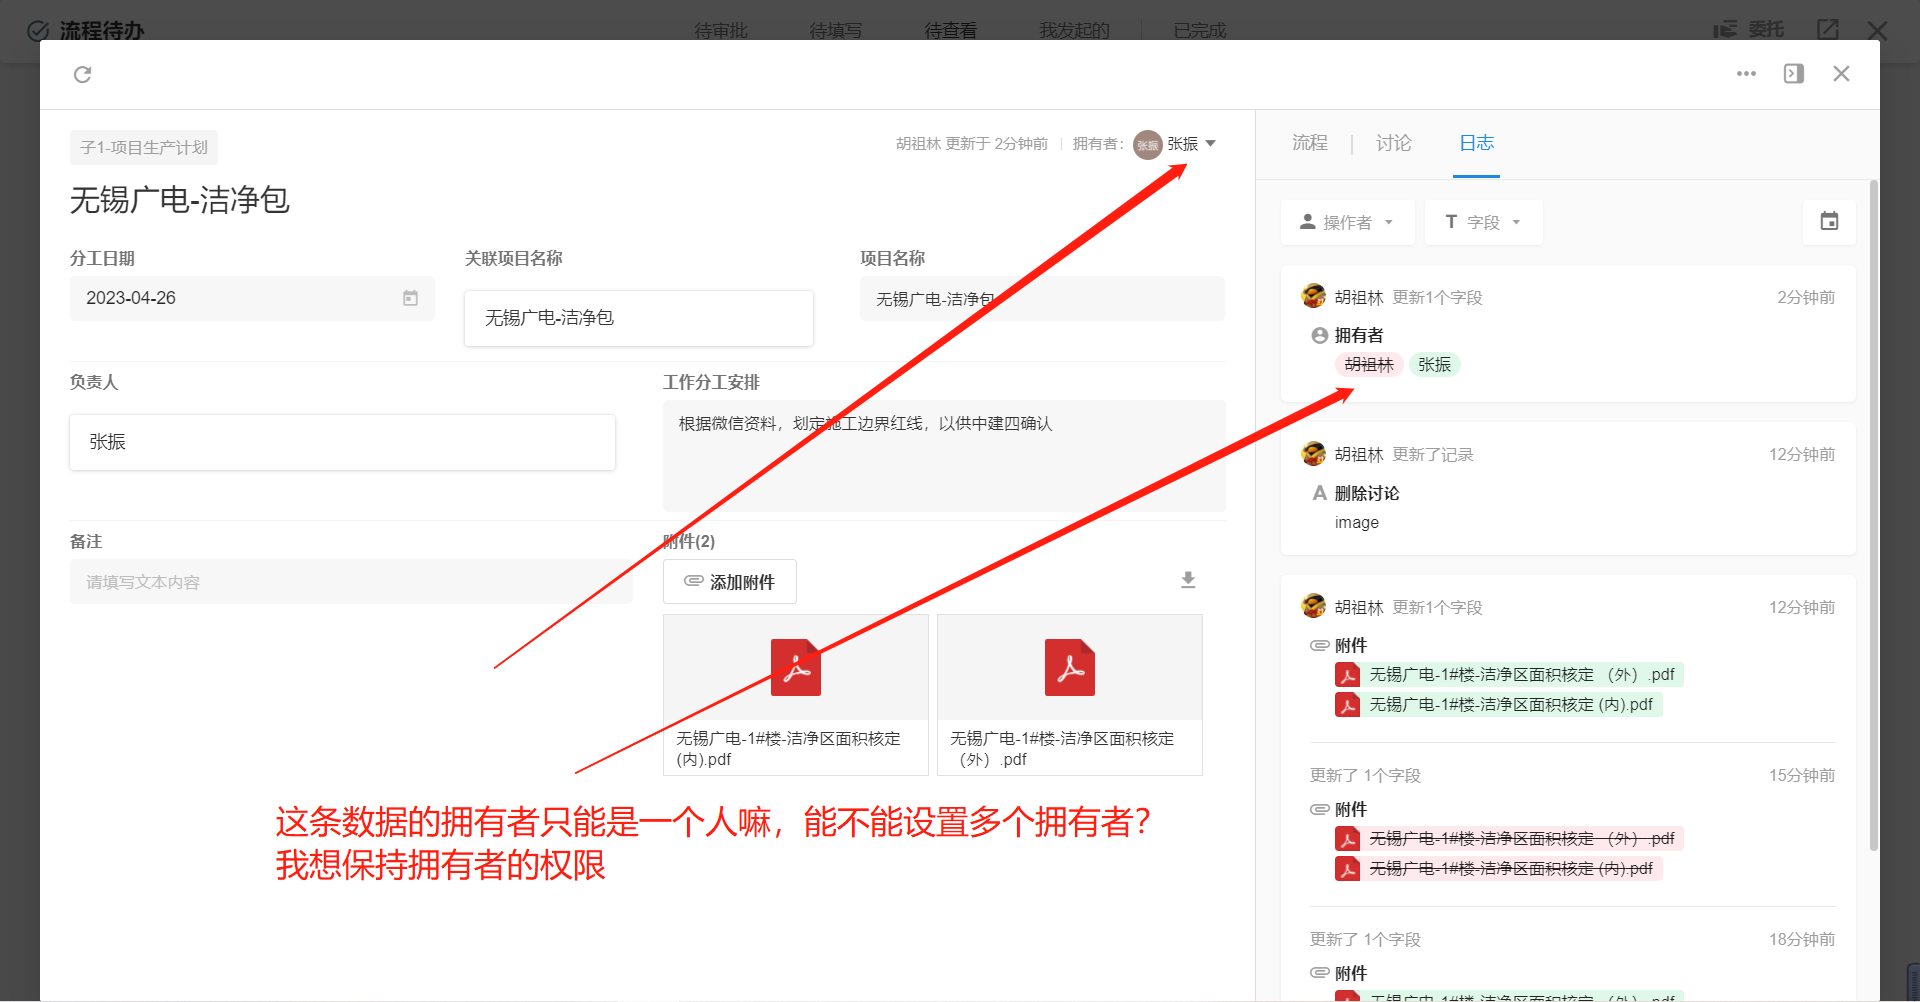This screenshot has width=1920, height=1002.
Task: Download all attachments
Action: [x=1188, y=579]
